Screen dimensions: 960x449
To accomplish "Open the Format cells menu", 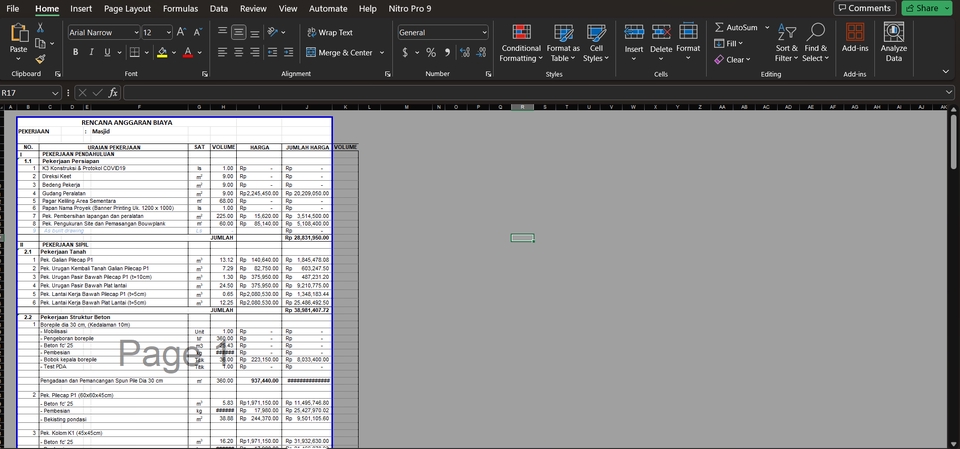I will (x=688, y=43).
